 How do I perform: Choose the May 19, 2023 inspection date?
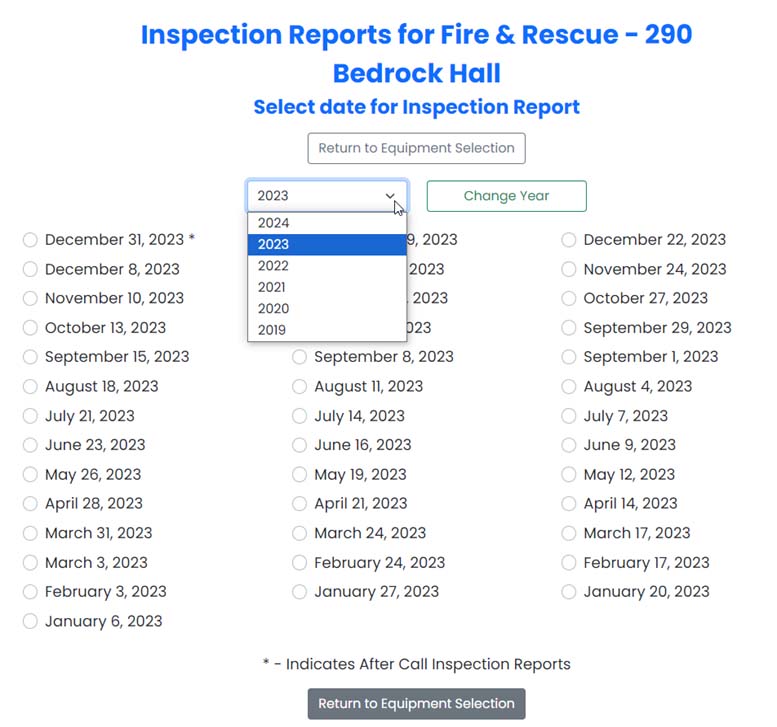(300, 475)
